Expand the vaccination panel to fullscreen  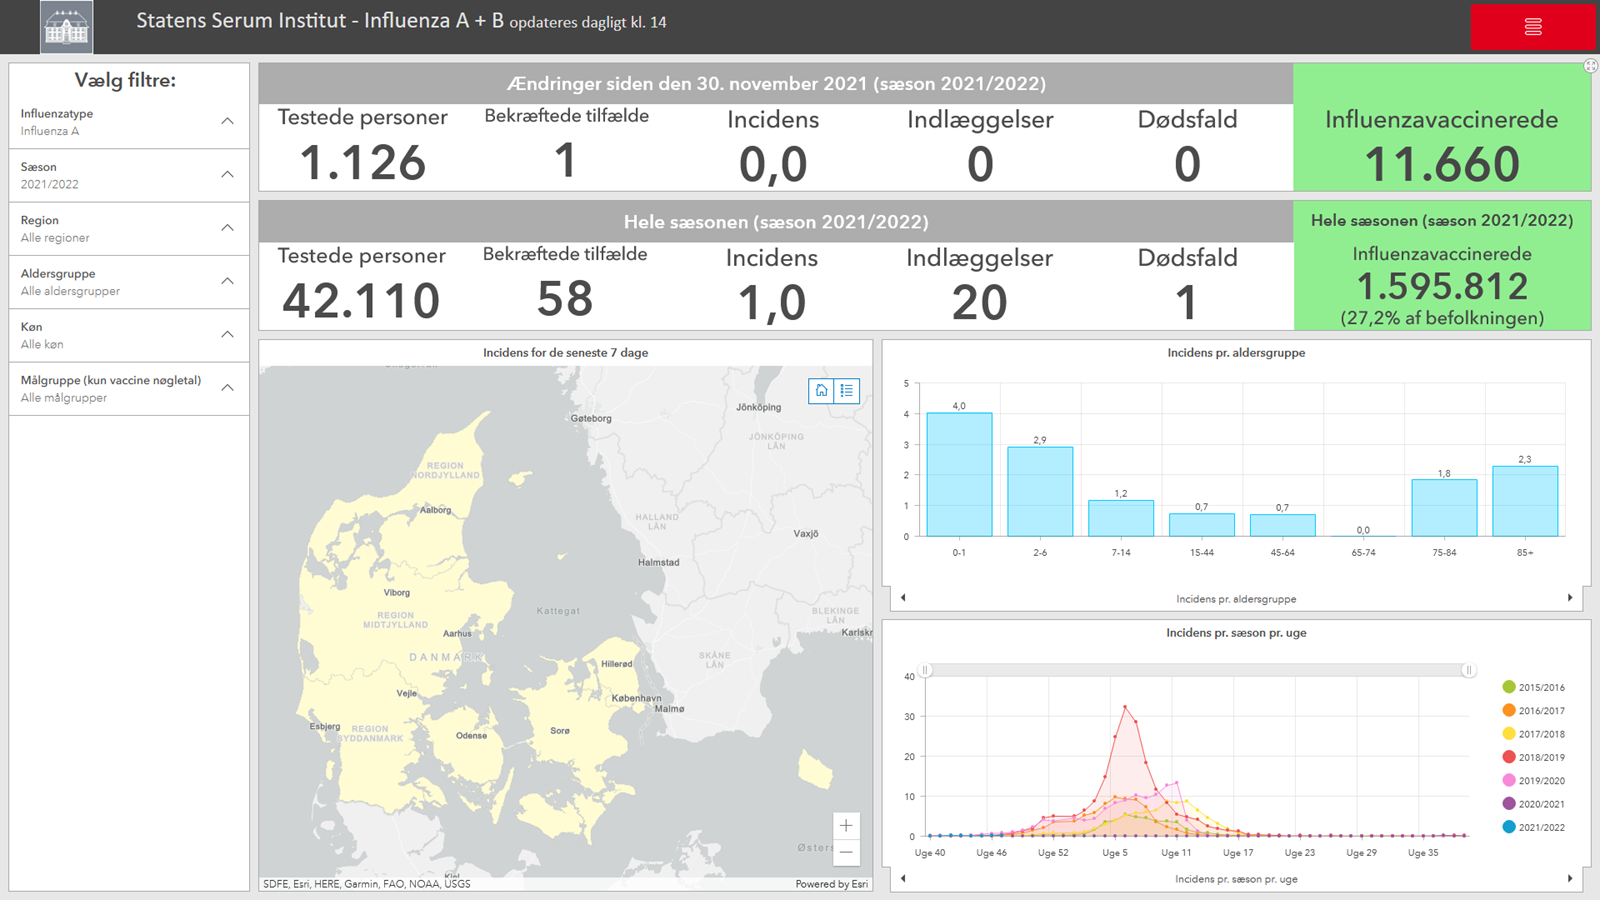click(1589, 65)
